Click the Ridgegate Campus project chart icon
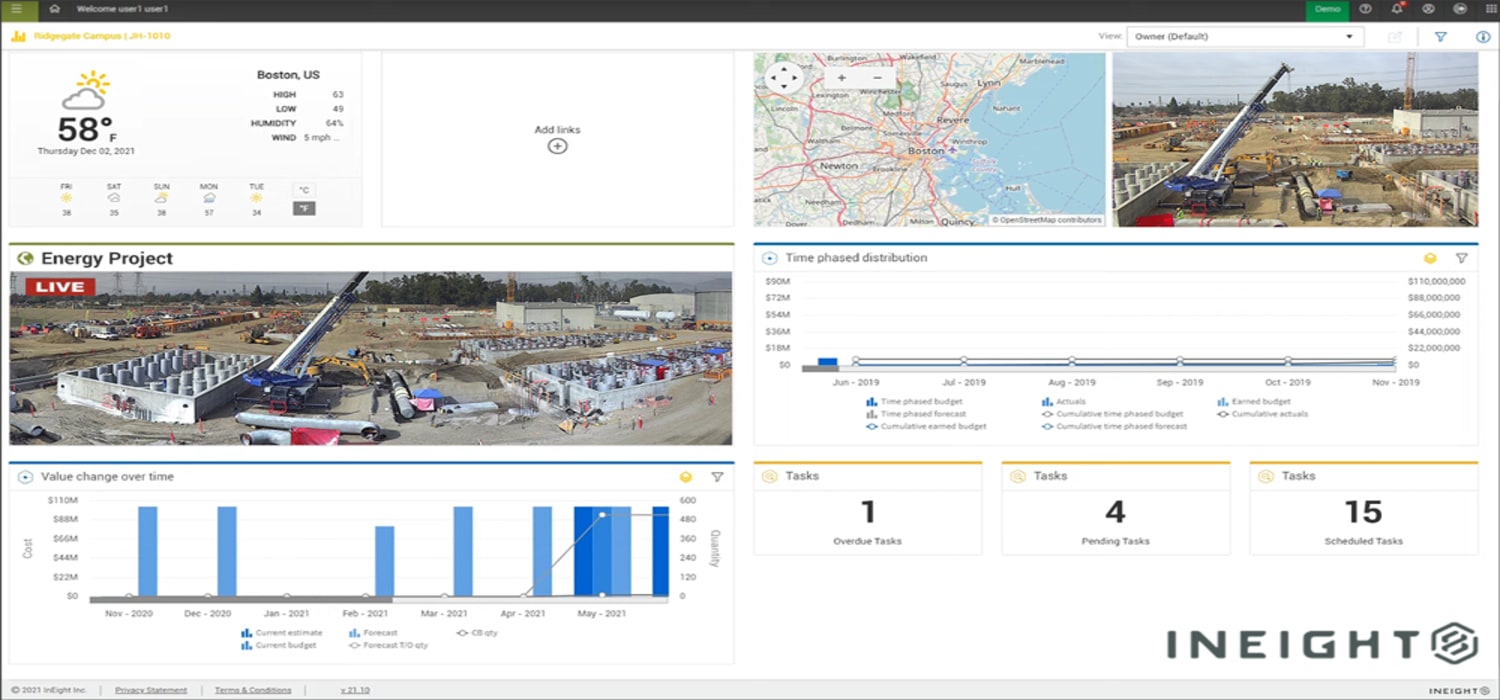 point(18,36)
